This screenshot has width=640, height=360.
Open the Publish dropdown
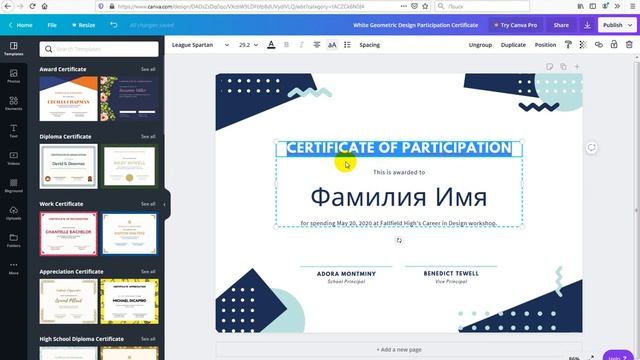click(617, 25)
